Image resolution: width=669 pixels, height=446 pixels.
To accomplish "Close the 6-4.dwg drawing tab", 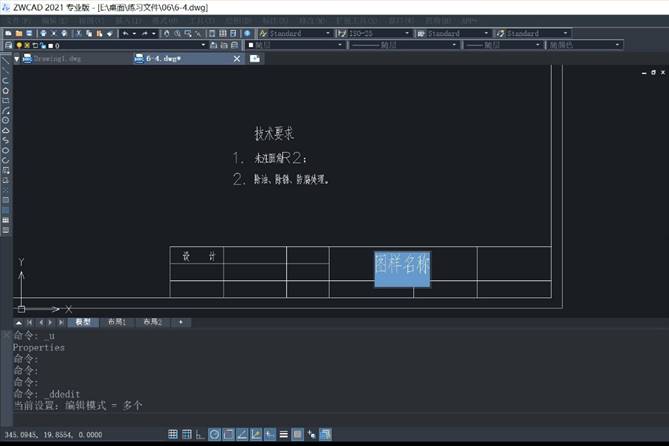I will click(237, 59).
